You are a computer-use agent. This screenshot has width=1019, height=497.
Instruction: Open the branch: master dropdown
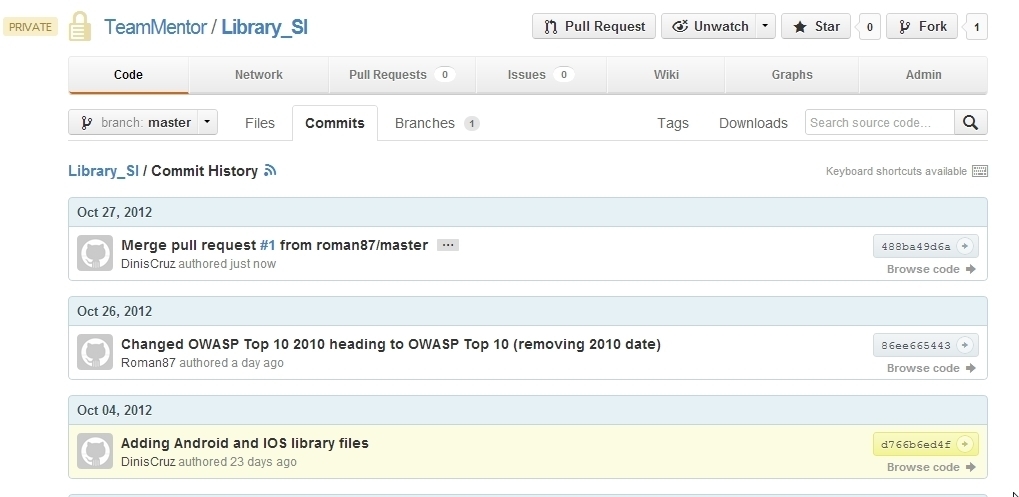(143, 123)
